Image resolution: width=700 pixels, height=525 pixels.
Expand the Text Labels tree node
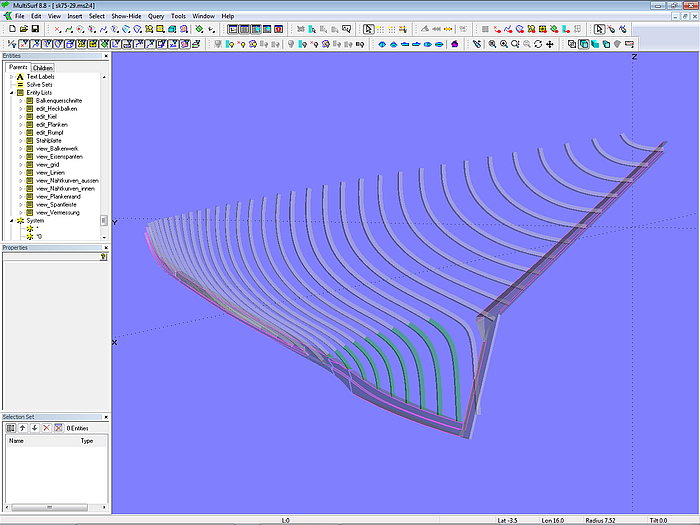(11, 76)
